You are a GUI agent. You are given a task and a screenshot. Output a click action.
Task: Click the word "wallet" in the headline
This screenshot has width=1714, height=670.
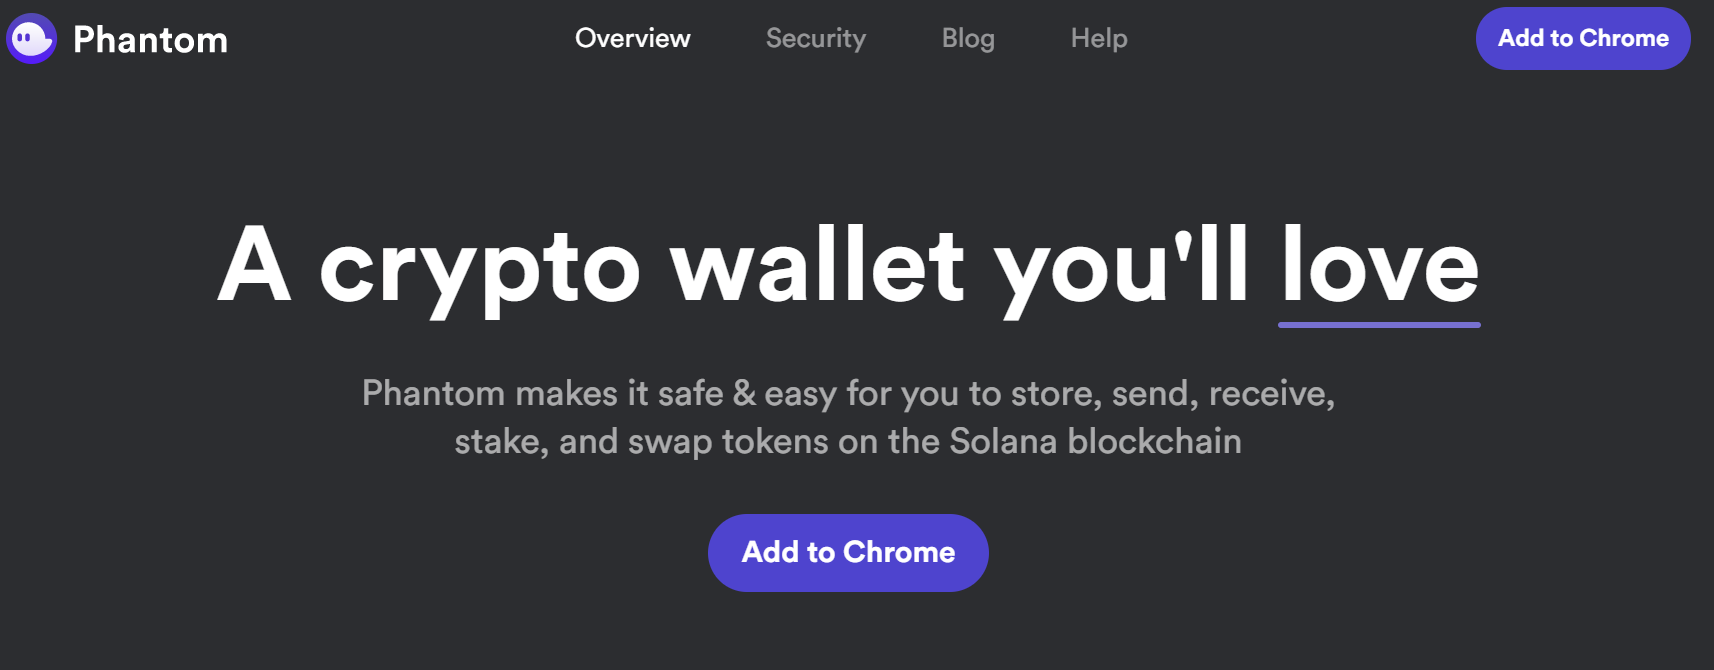click(818, 264)
